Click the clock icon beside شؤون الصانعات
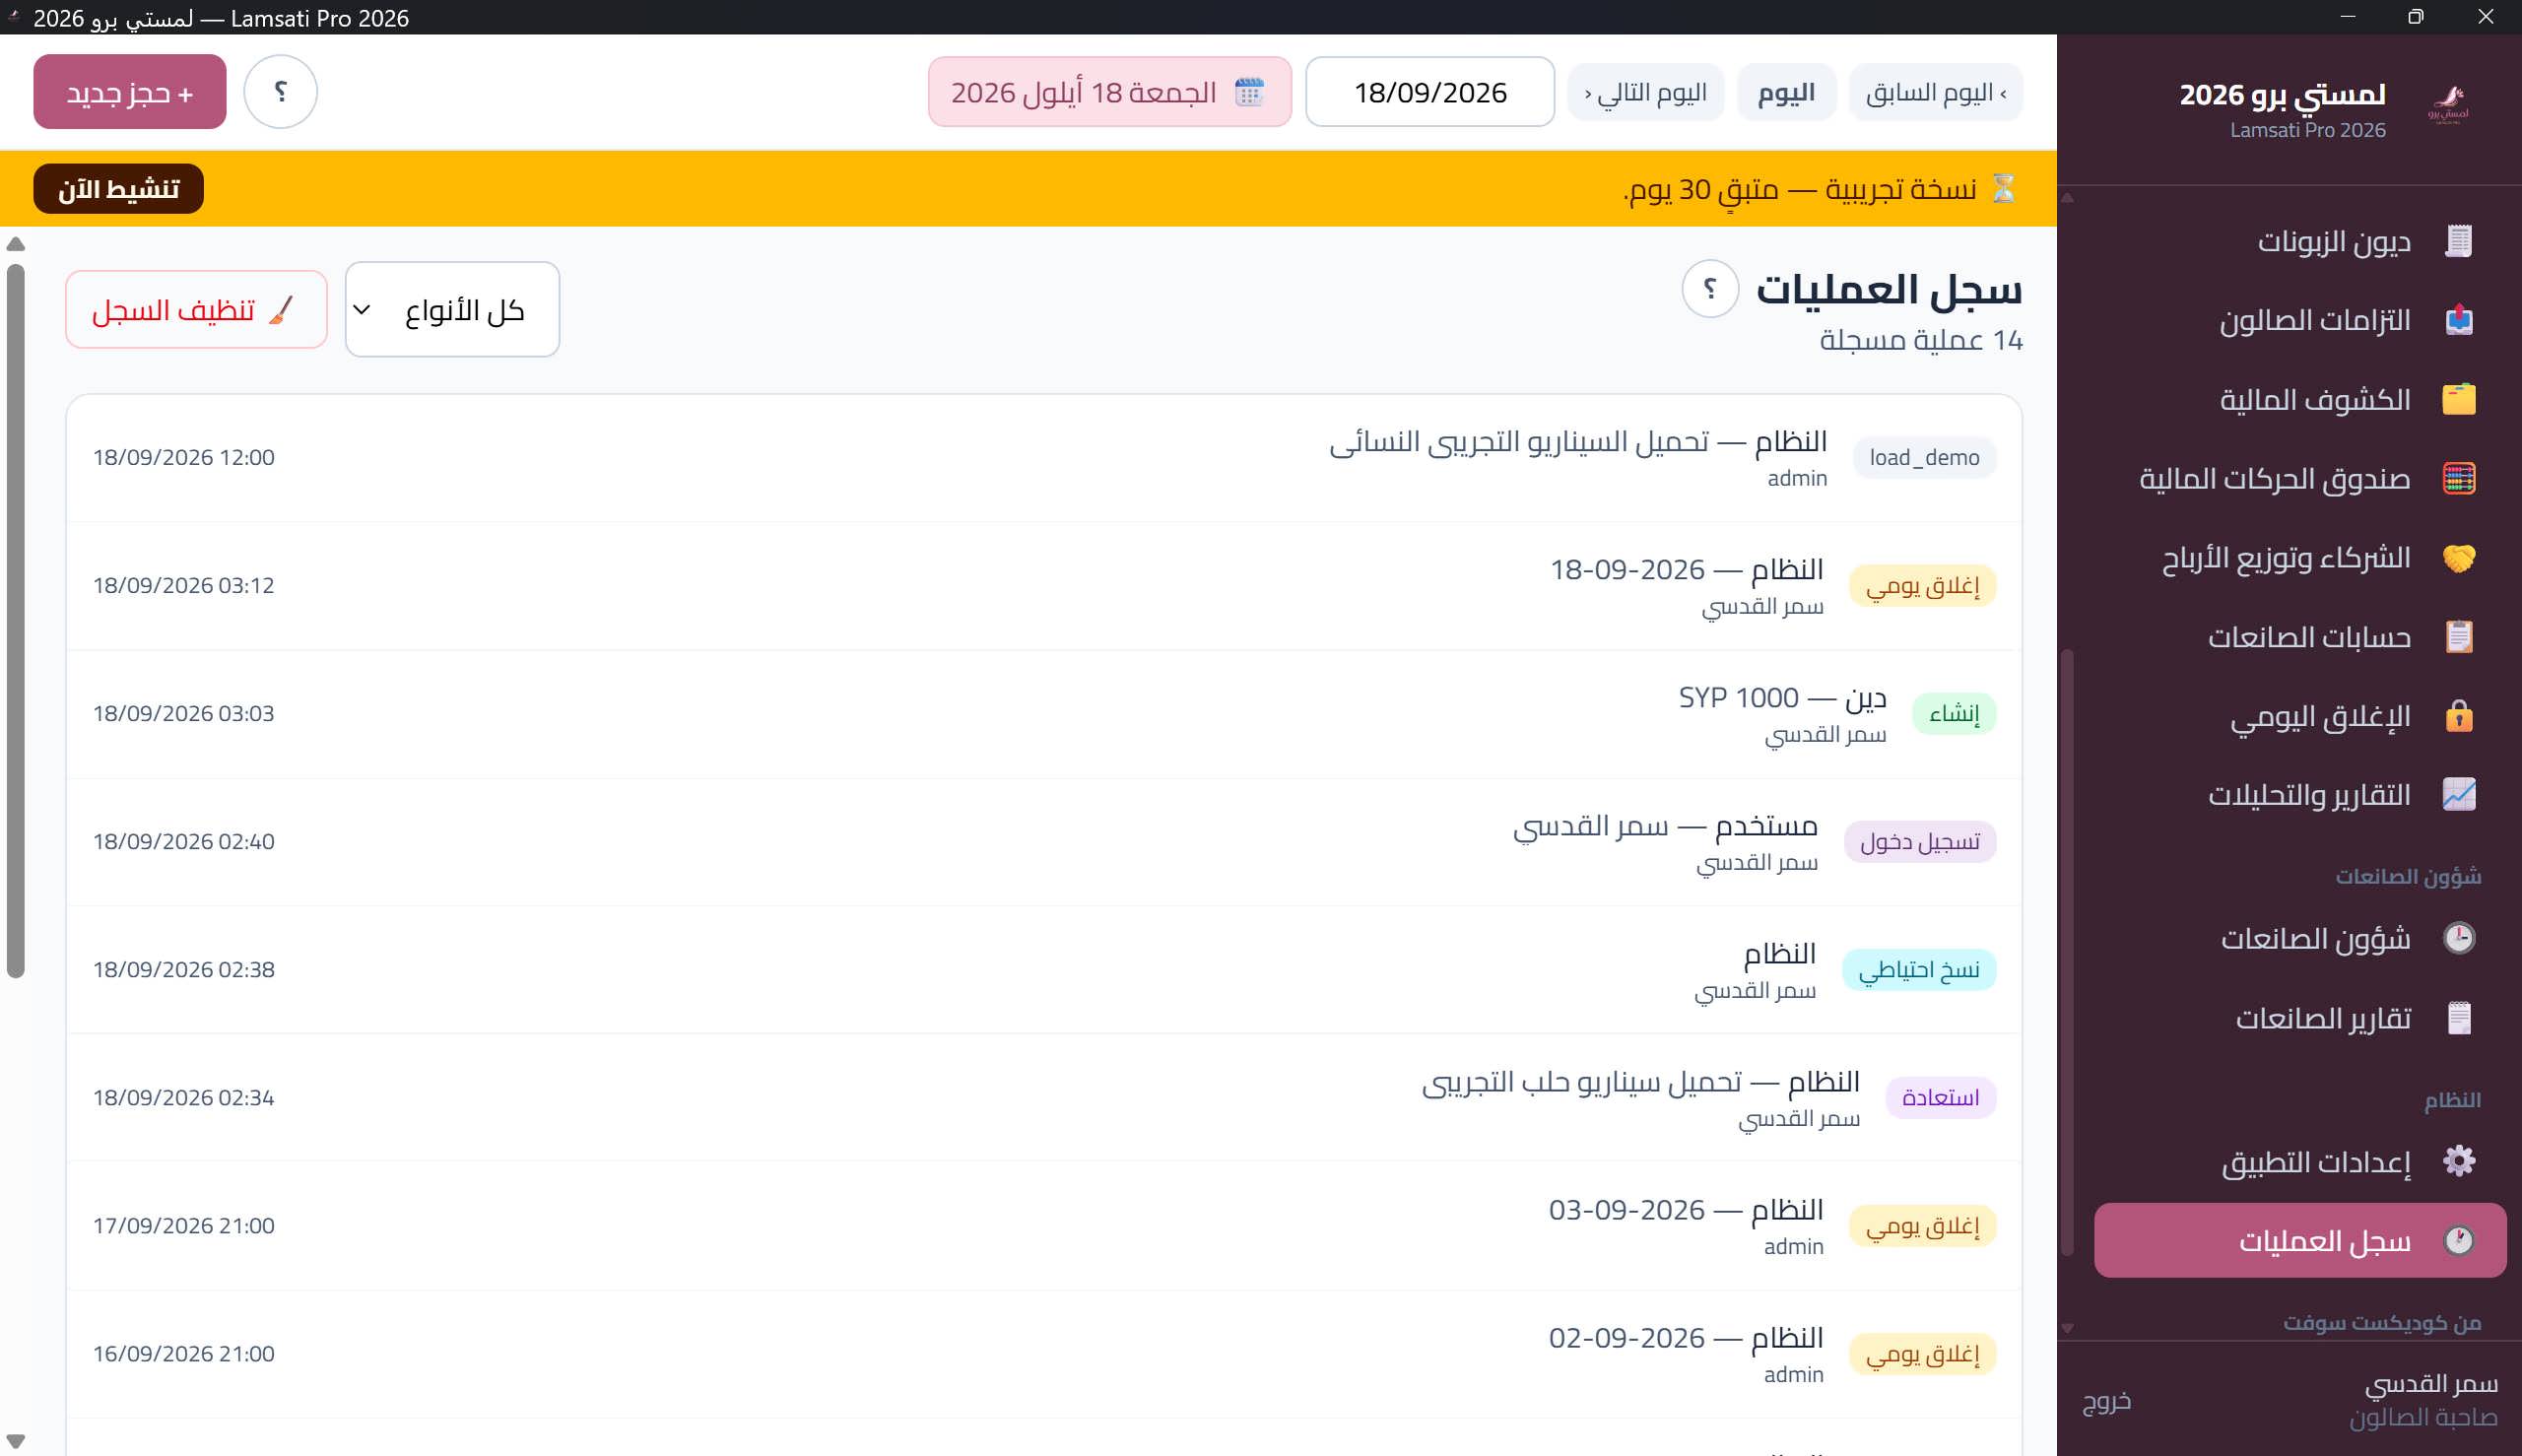This screenshot has height=1456, width=2522. pos(2459,938)
